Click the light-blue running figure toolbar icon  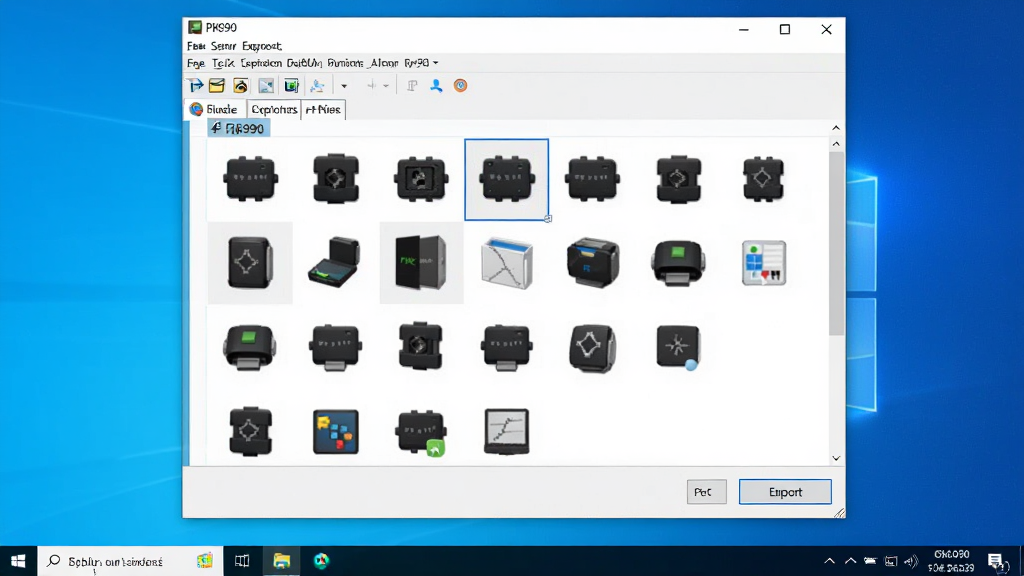(x=317, y=86)
